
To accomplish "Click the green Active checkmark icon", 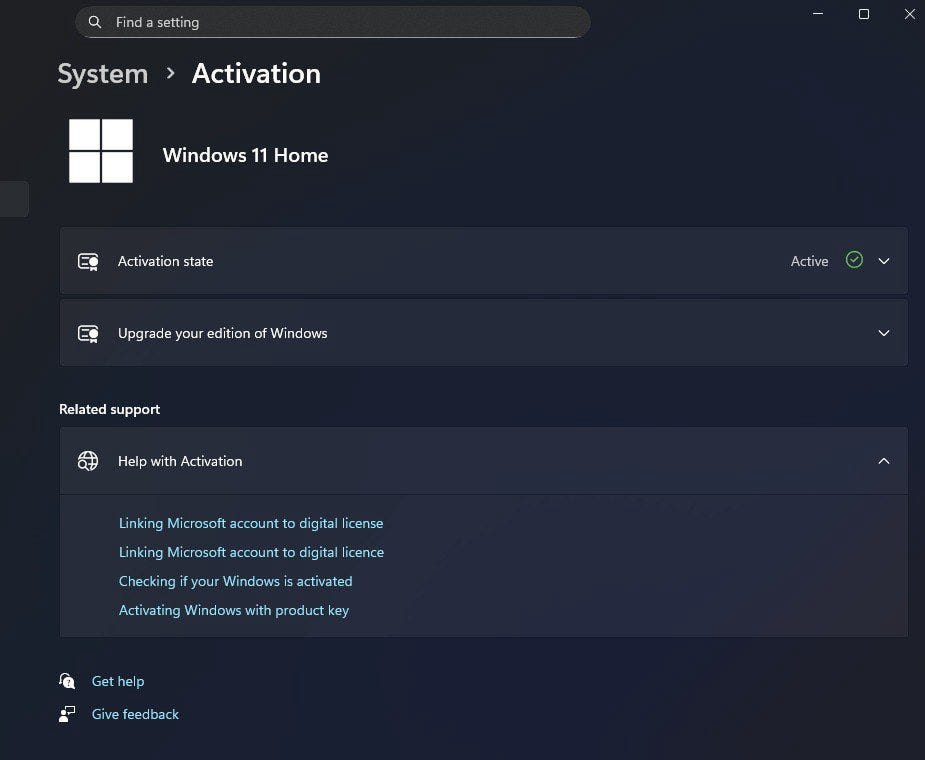I will [854, 260].
